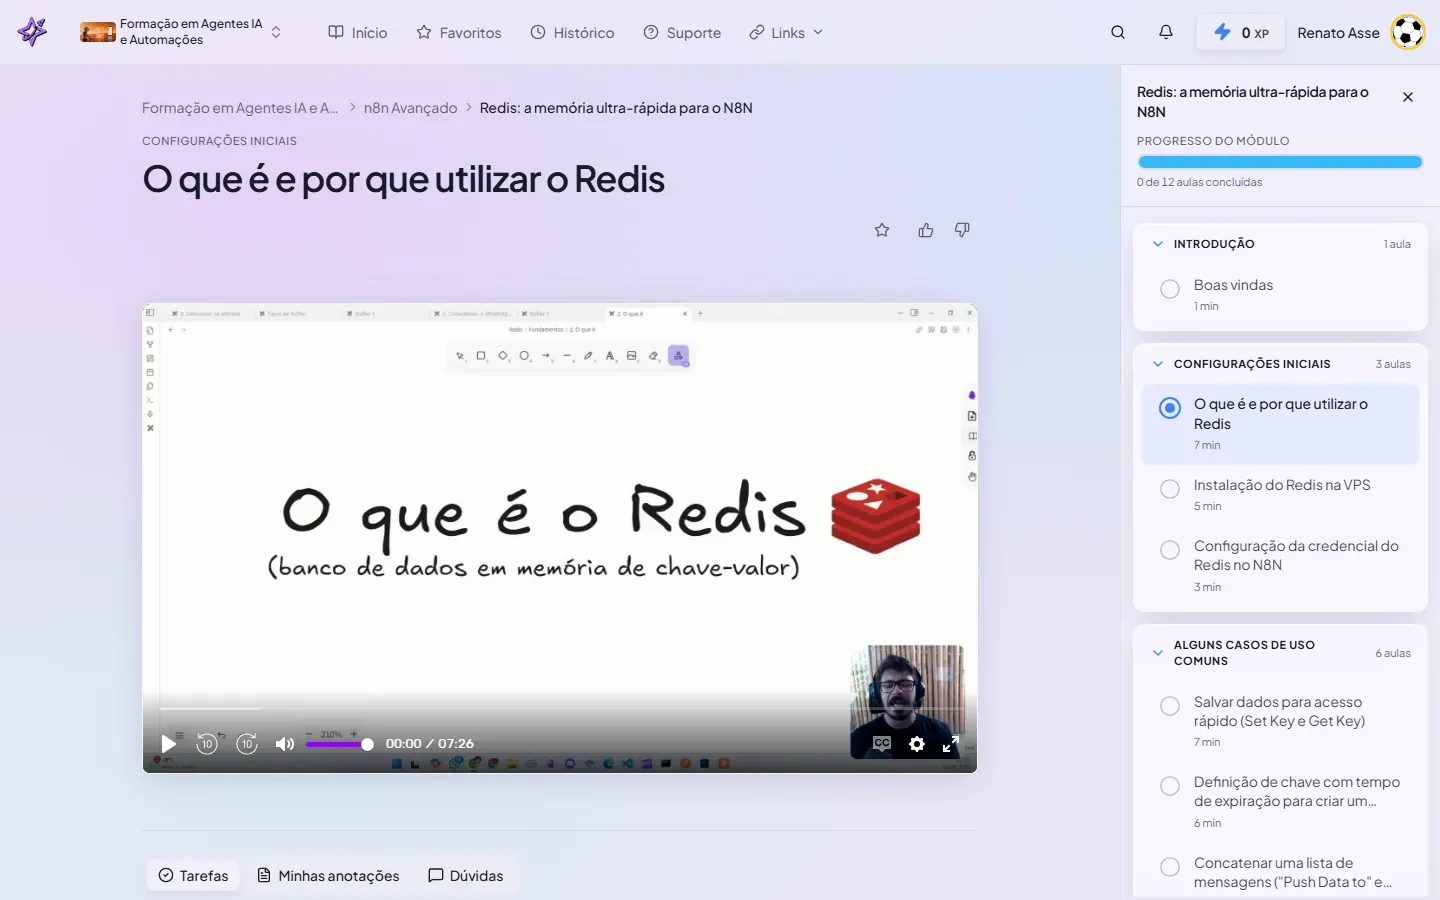Rewind video 10 seconds

pos(207,743)
